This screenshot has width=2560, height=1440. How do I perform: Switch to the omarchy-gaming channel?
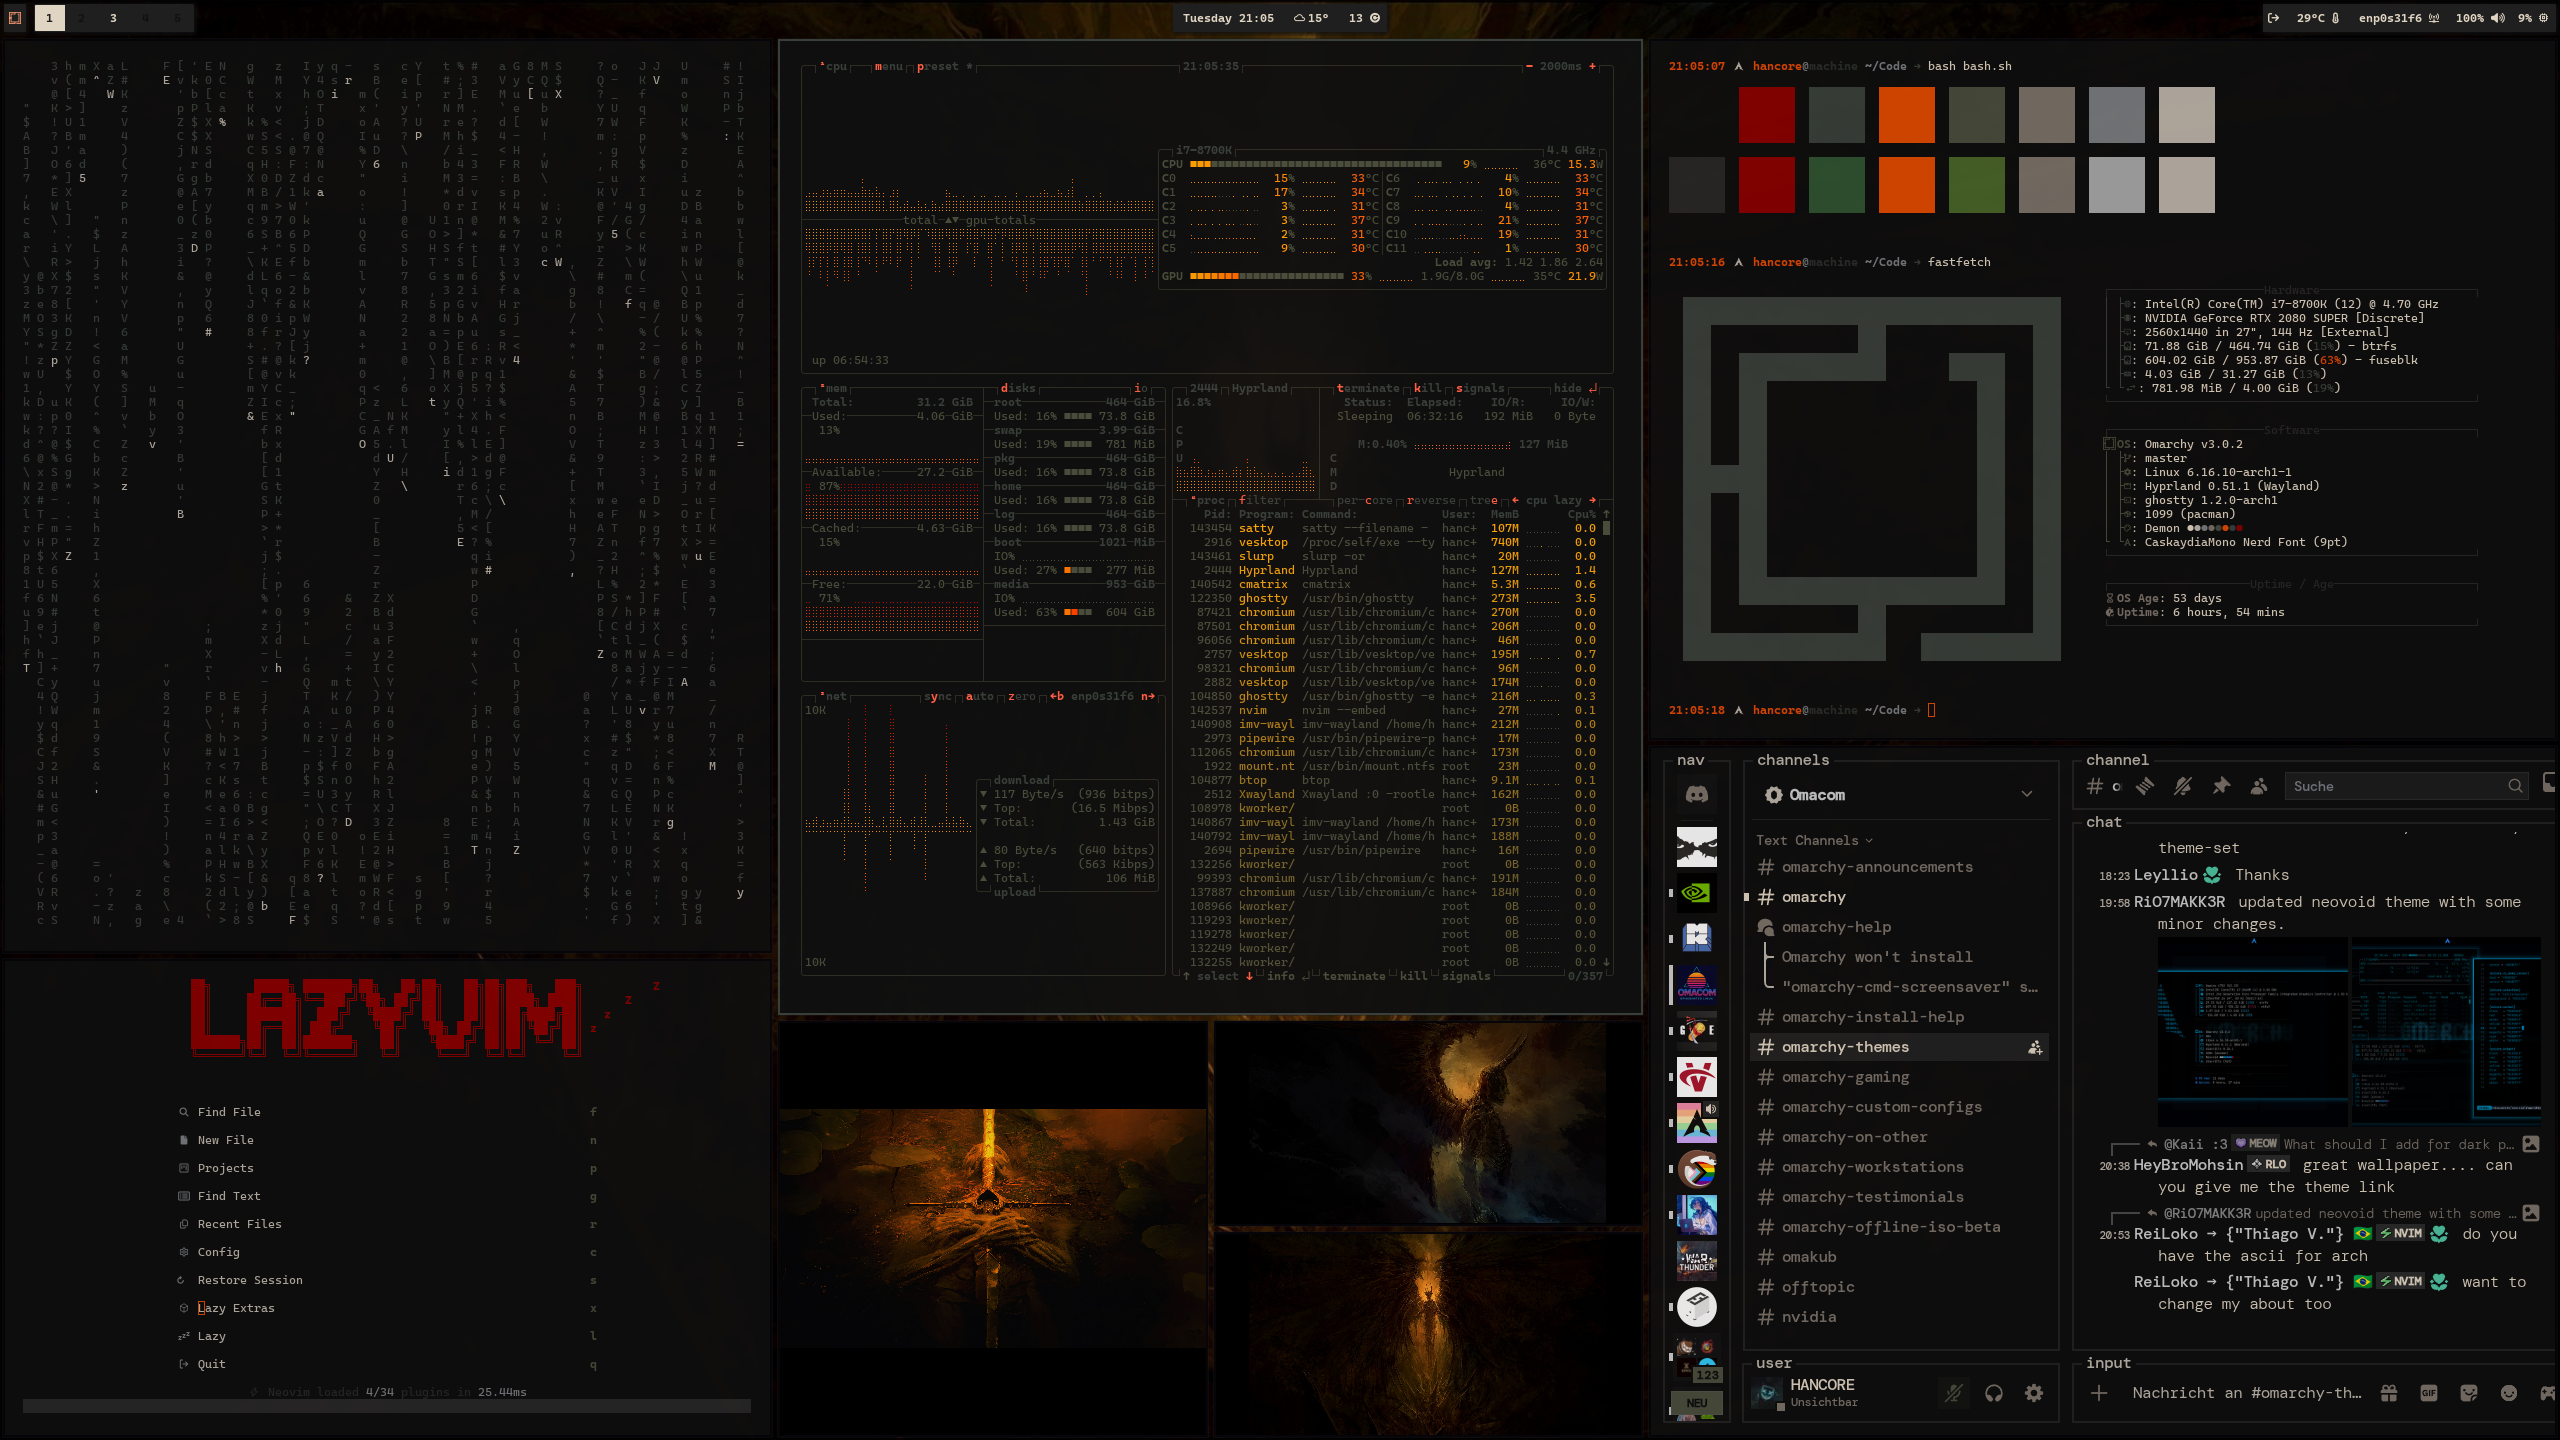pyautogui.click(x=1845, y=1077)
